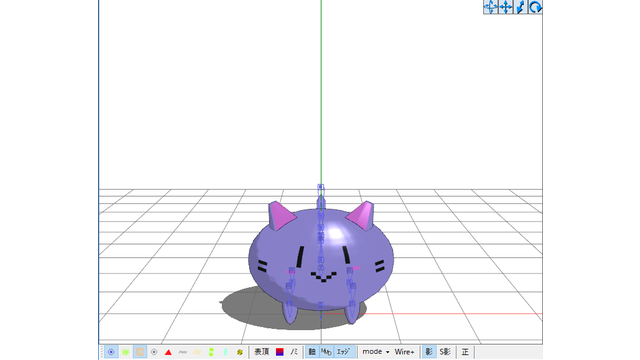Viewport: 640px width, 360px height.
Task: Toggle the MMD-style display button
Action: point(327,352)
